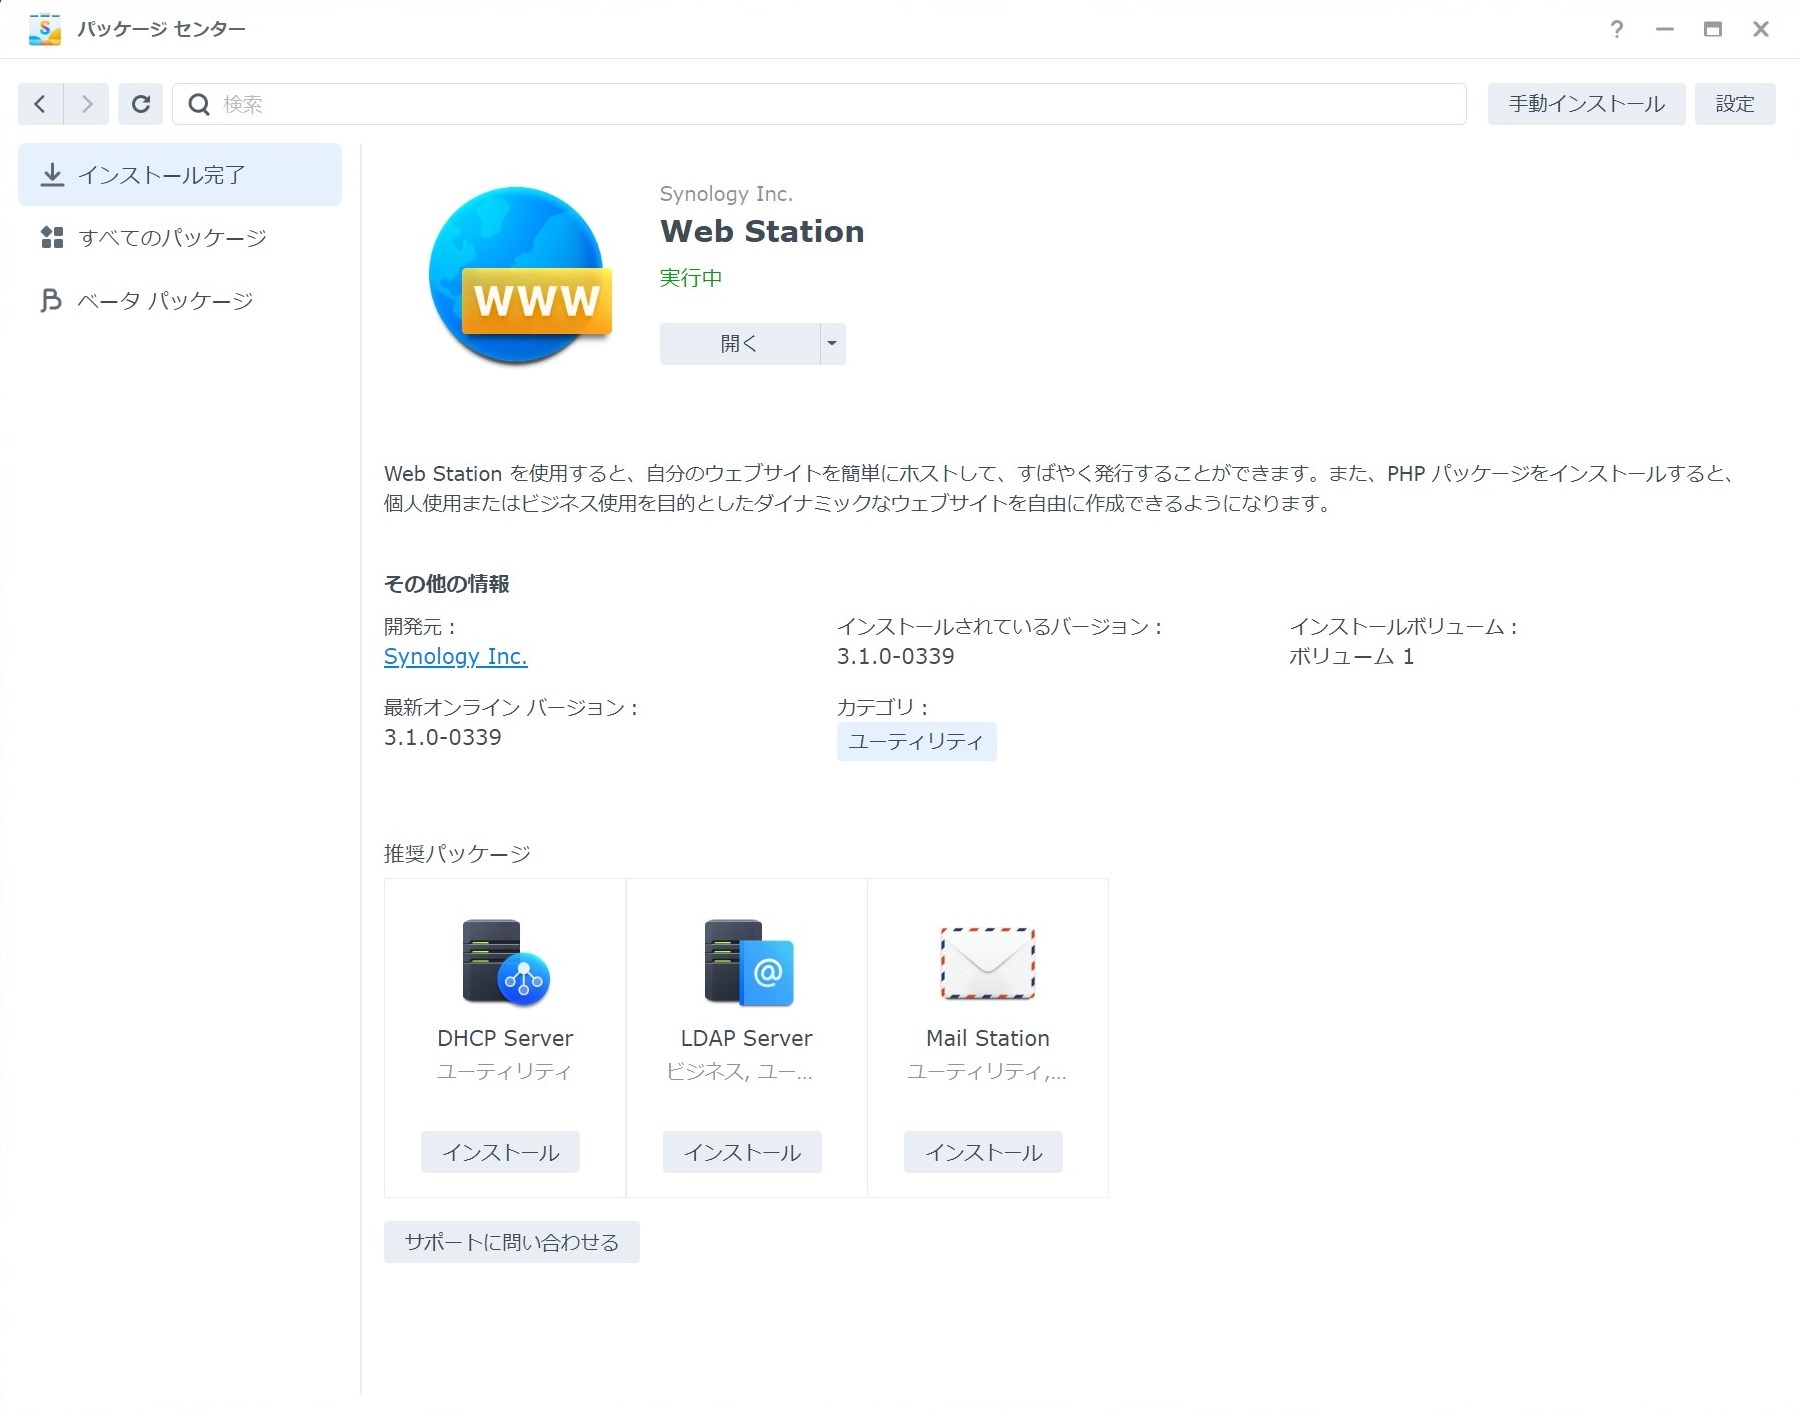Viewport: 1800px width, 1416px height.
Task: Open ベータ パッケージ sidebar section
Action: click(165, 301)
